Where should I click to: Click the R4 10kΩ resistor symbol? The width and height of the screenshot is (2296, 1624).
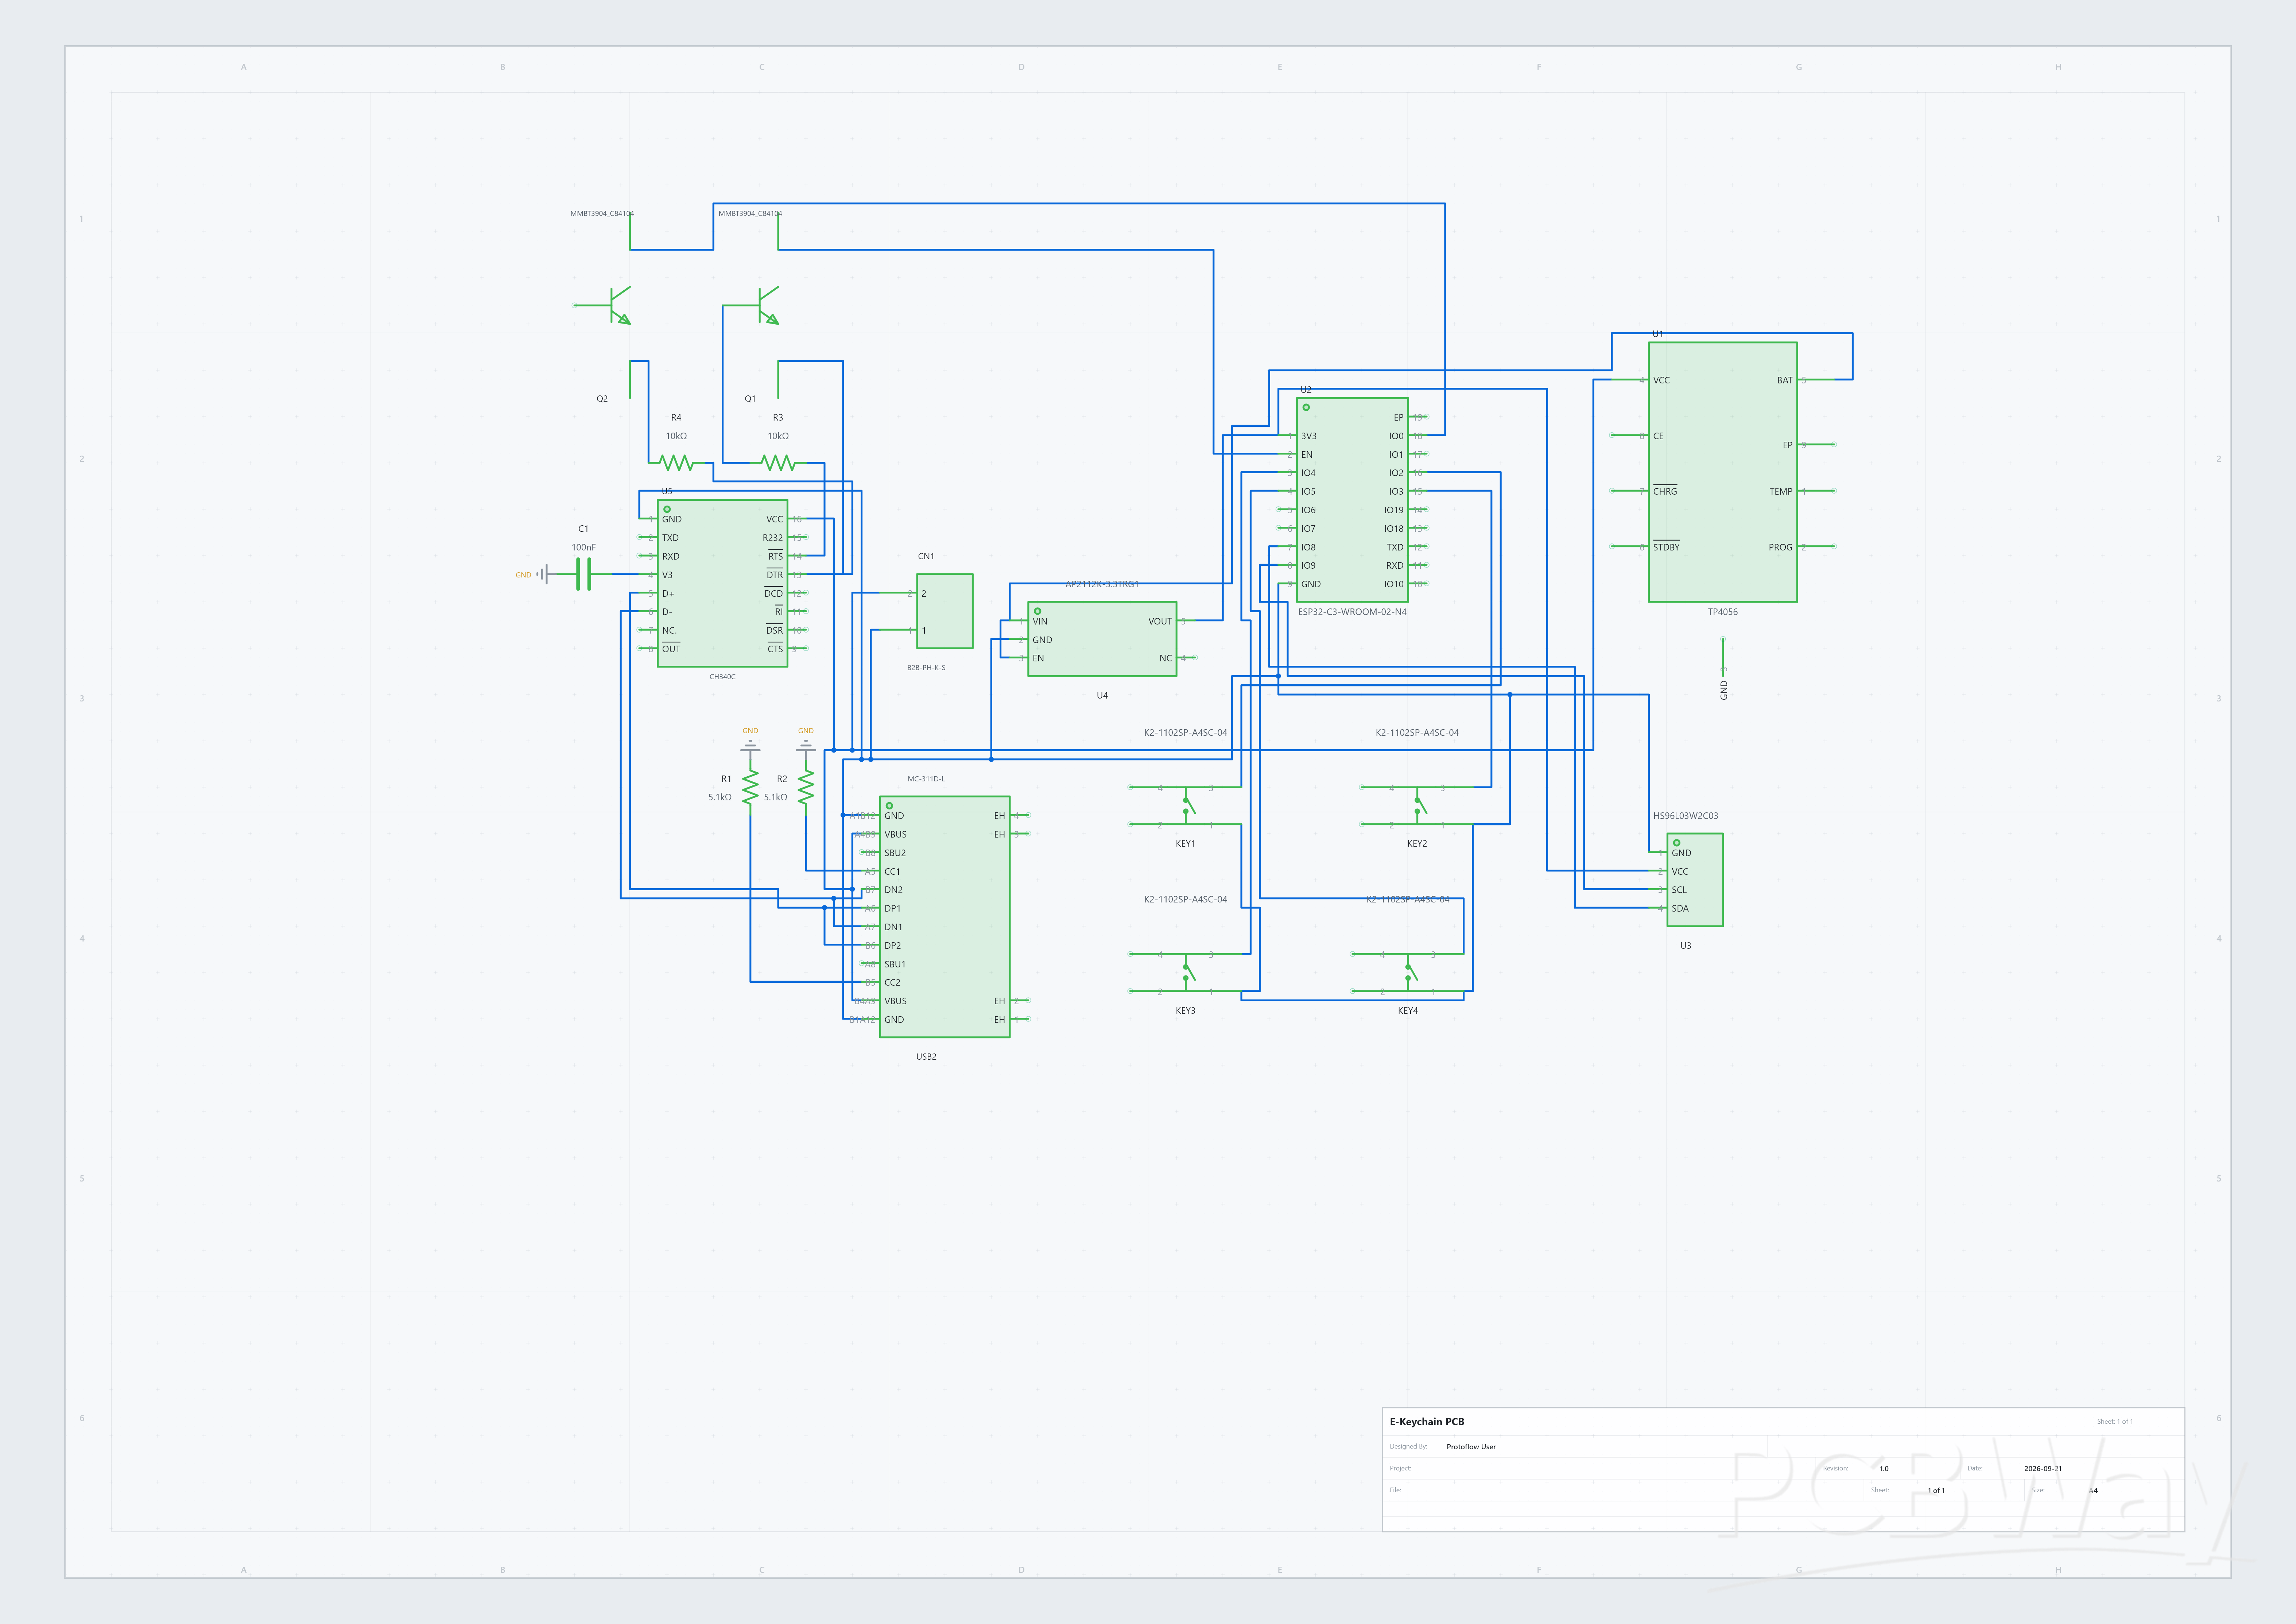677,463
